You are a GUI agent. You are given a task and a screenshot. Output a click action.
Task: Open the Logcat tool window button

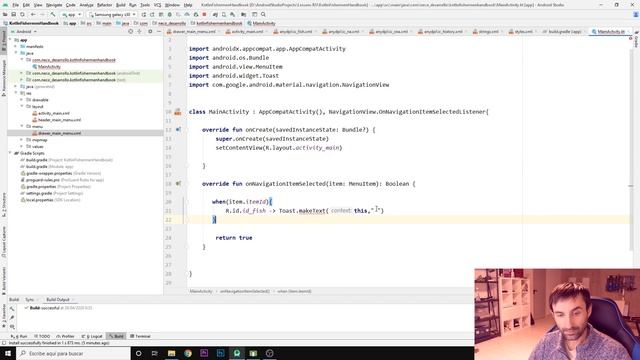point(92,336)
